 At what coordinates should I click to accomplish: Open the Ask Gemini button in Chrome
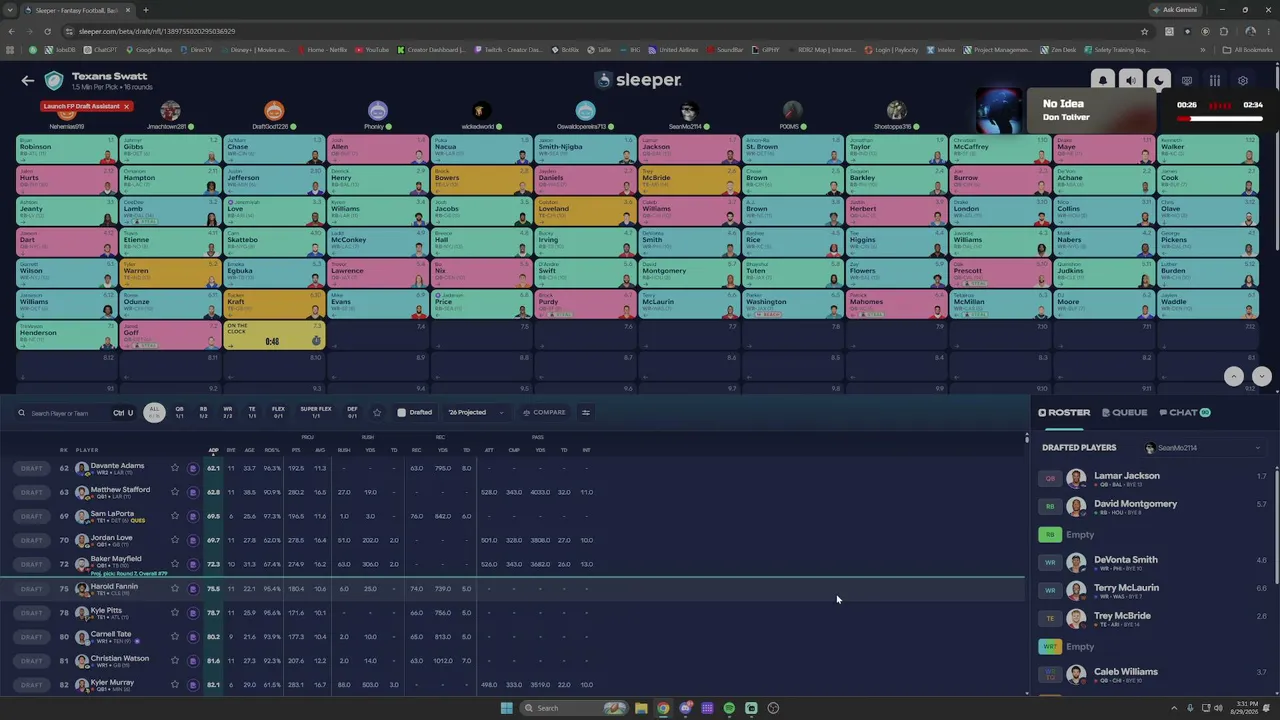1174,10
